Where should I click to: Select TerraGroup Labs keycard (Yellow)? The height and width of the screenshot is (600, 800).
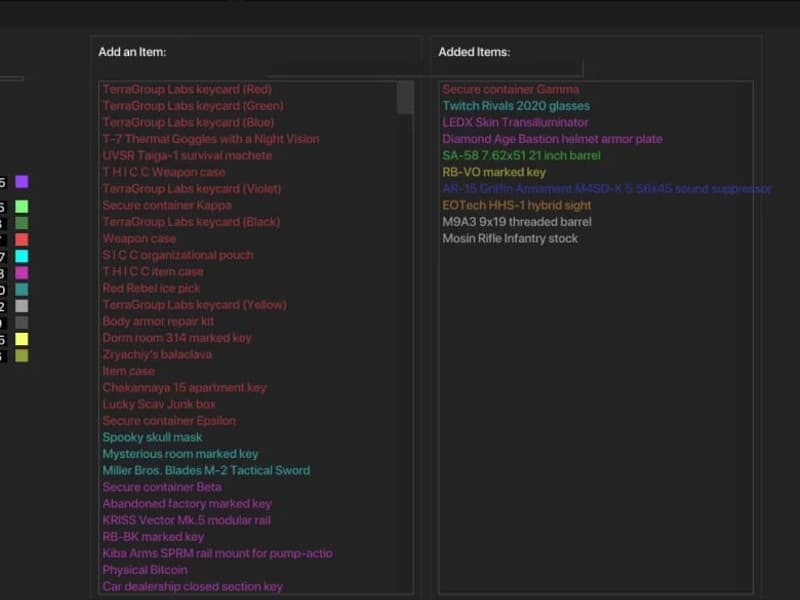(x=194, y=305)
